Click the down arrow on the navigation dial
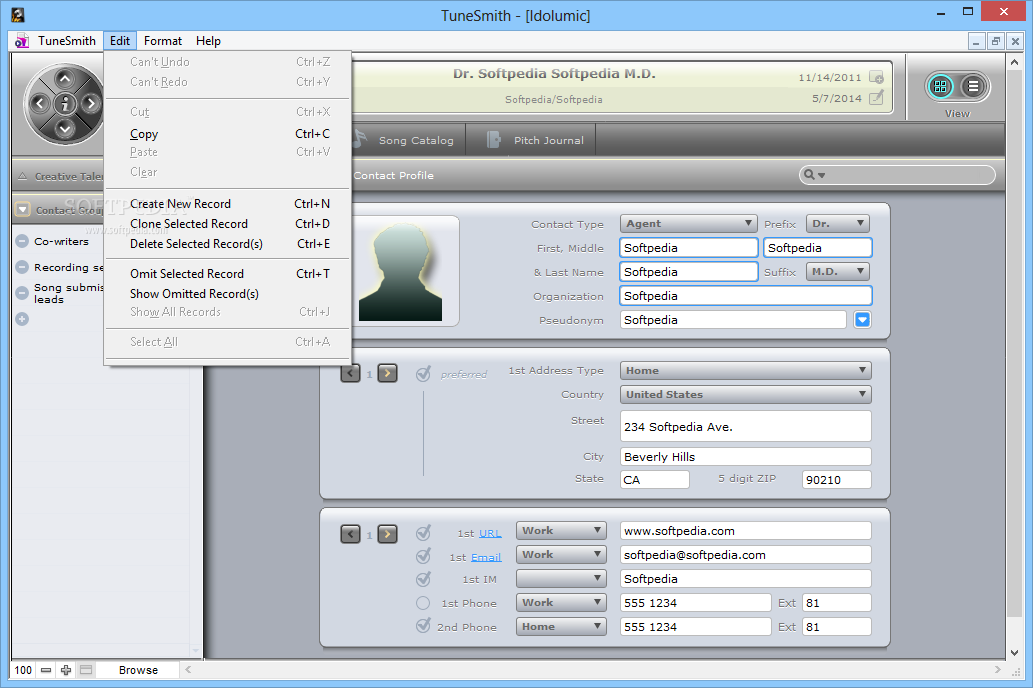 (65, 127)
